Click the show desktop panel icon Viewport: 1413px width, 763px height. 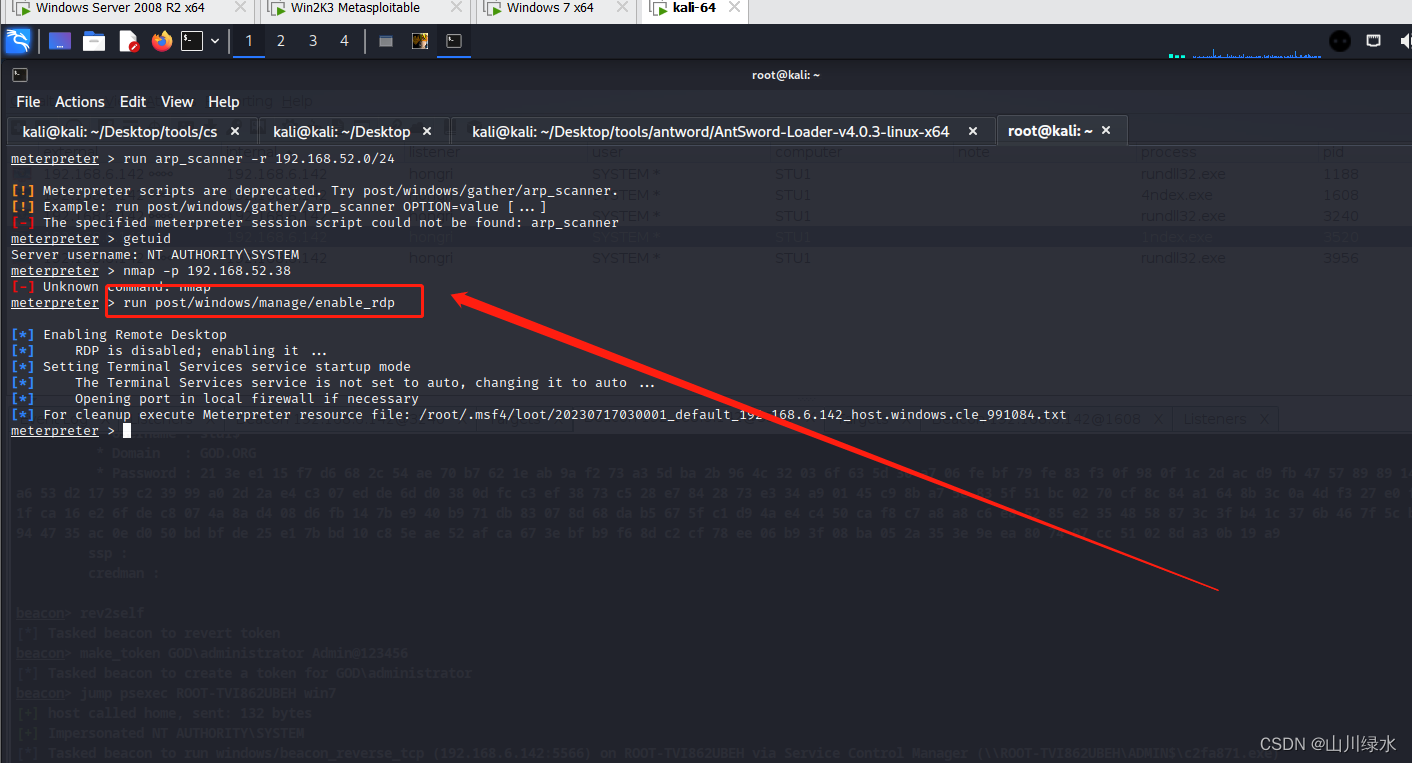(x=60, y=41)
